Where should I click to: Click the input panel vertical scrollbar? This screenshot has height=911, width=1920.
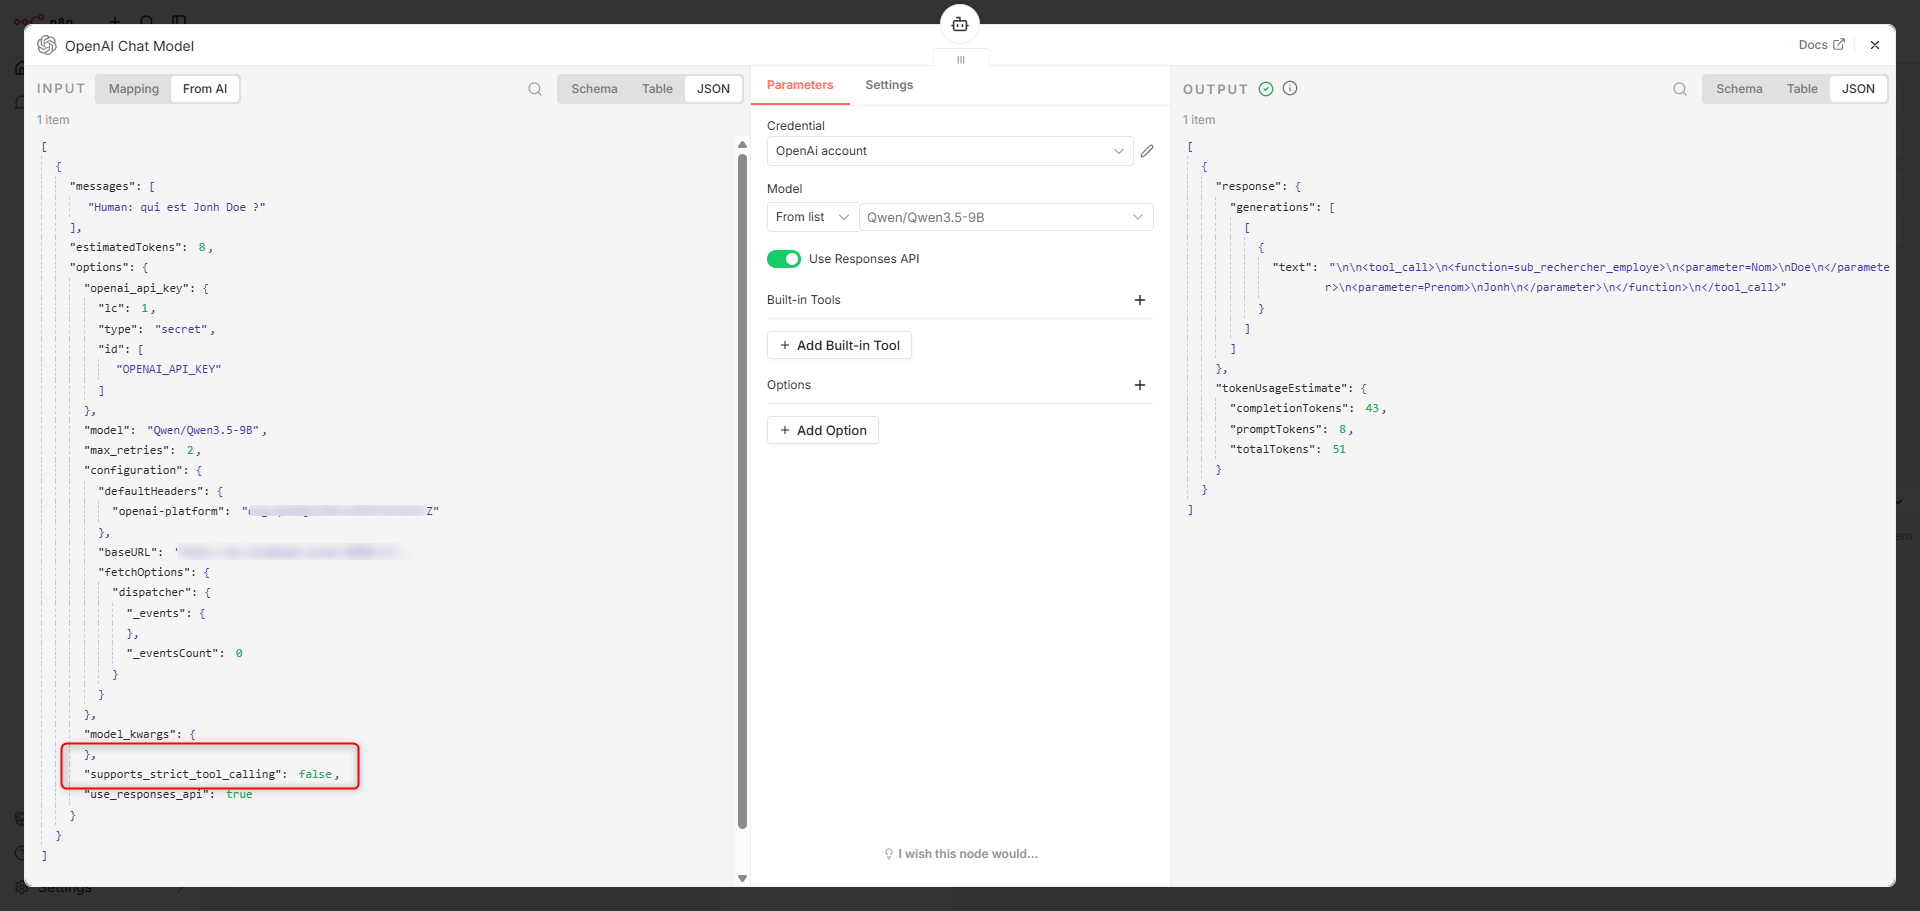[742, 490]
